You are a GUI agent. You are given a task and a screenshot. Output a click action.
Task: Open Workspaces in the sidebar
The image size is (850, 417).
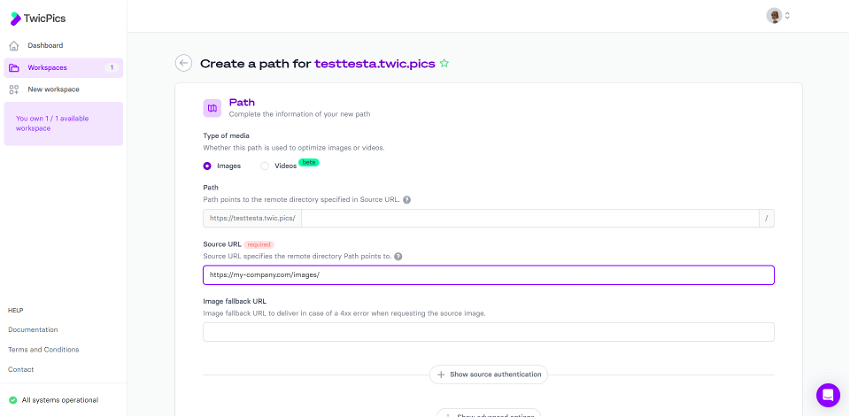coord(63,68)
